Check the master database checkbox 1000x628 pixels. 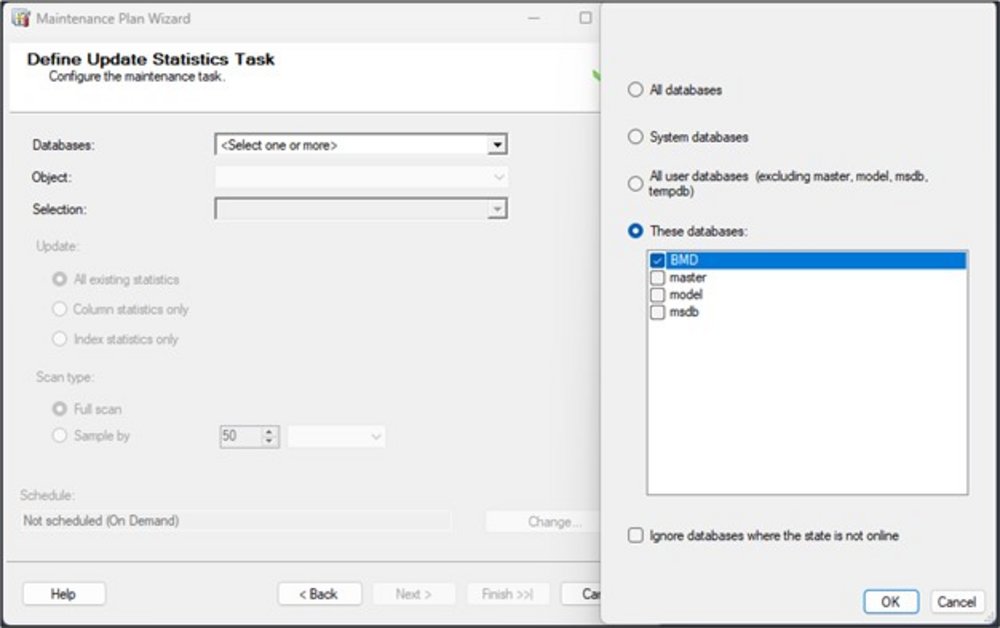click(658, 278)
